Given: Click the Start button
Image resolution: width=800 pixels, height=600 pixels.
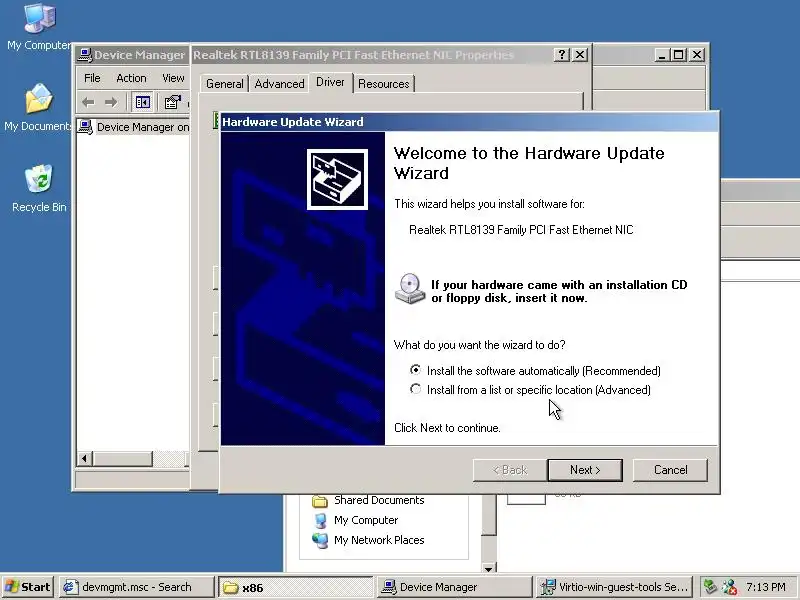Looking at the screenshot, I should pos(28,587).
